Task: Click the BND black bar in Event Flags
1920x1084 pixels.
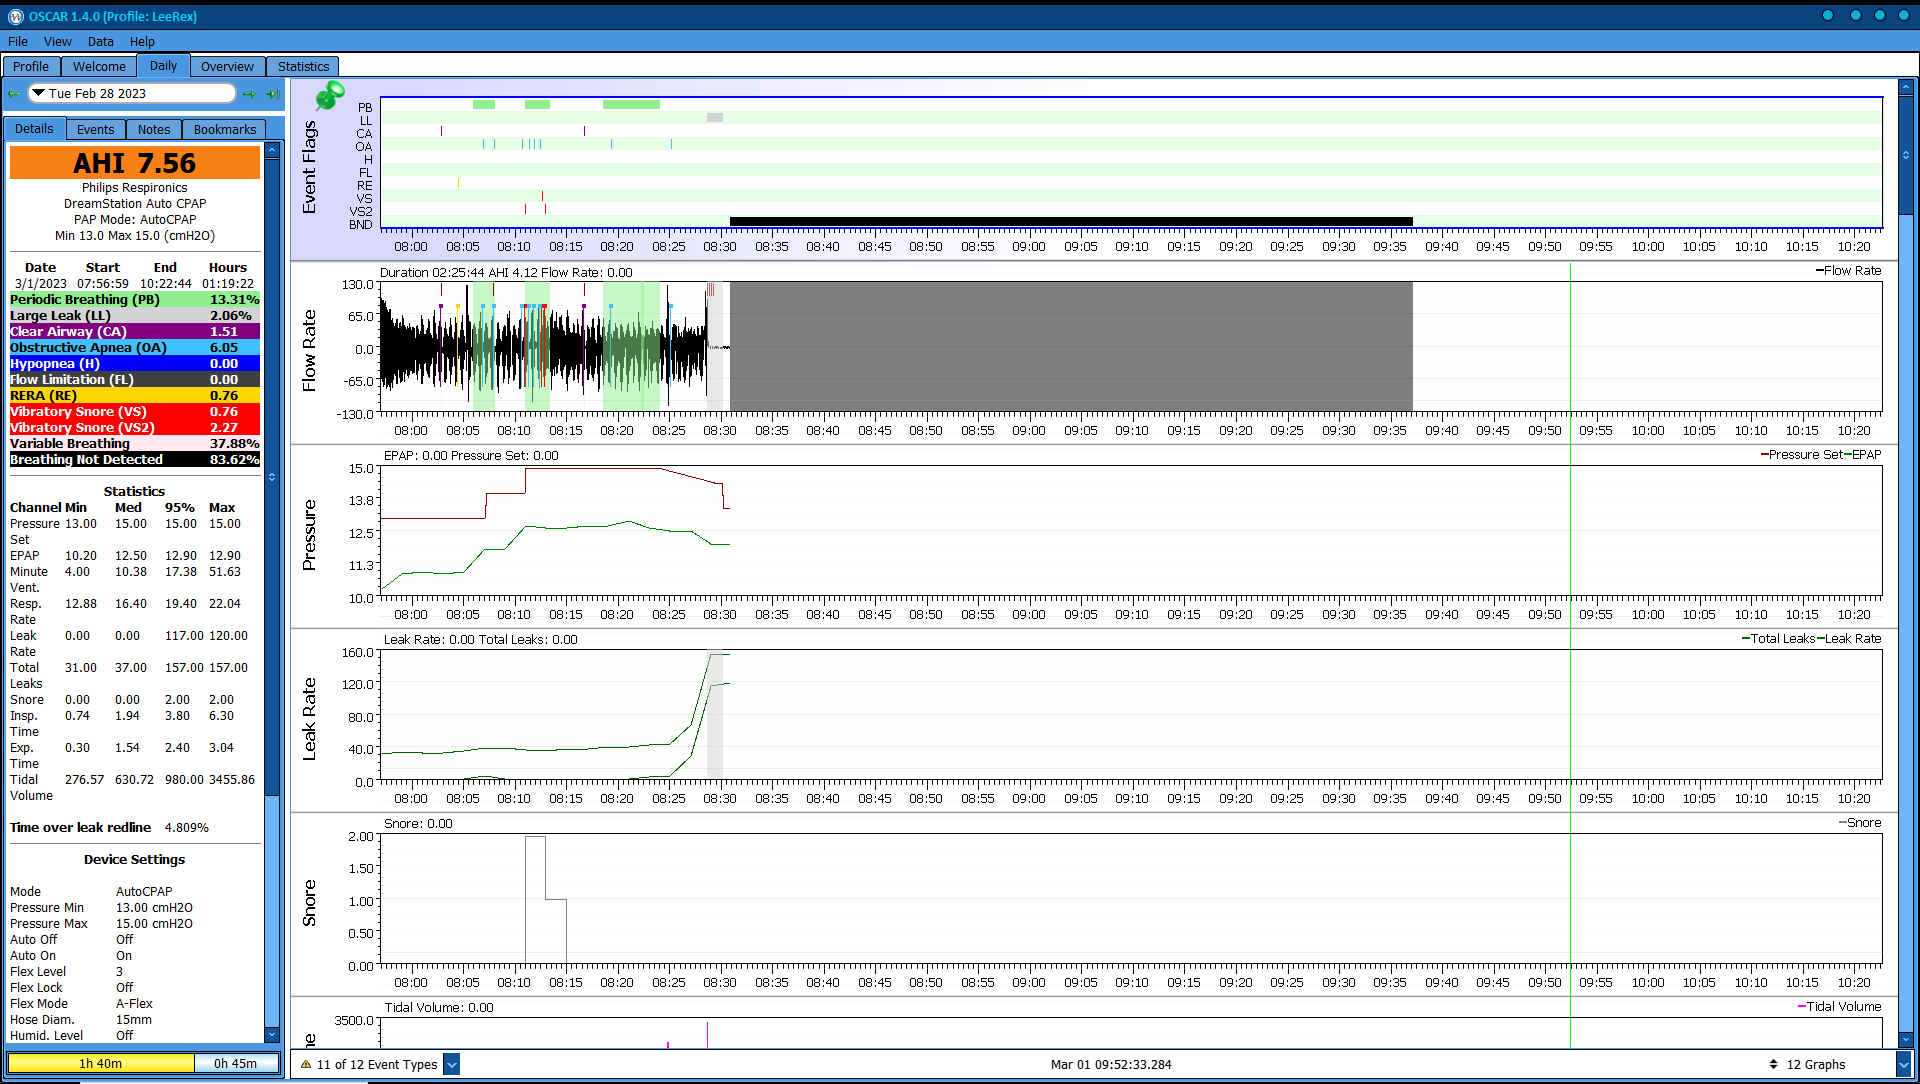Action: [1071, 221]
